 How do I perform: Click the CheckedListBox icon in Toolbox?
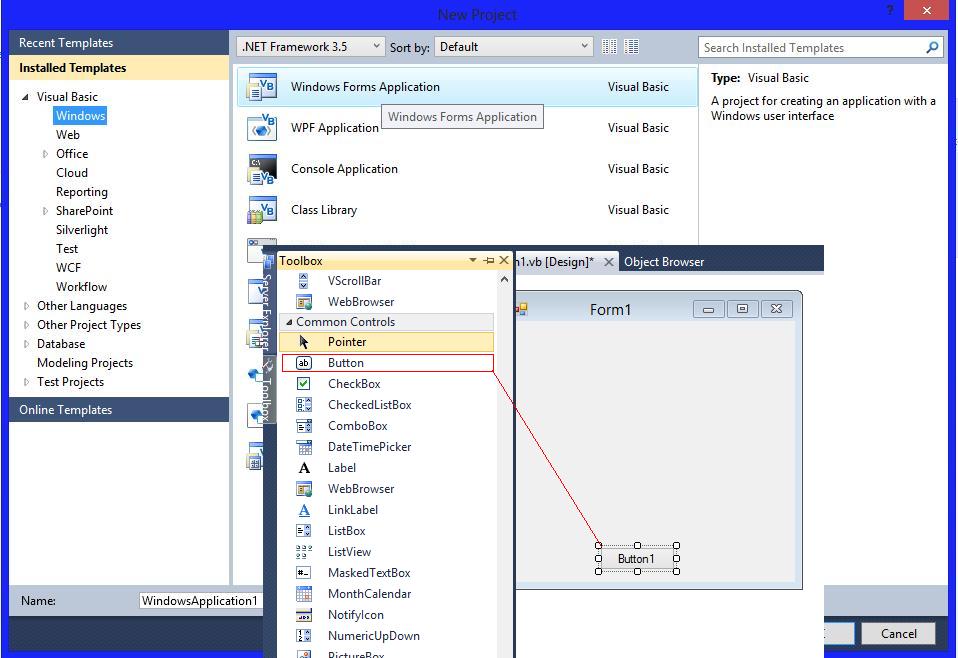[304, 404]
